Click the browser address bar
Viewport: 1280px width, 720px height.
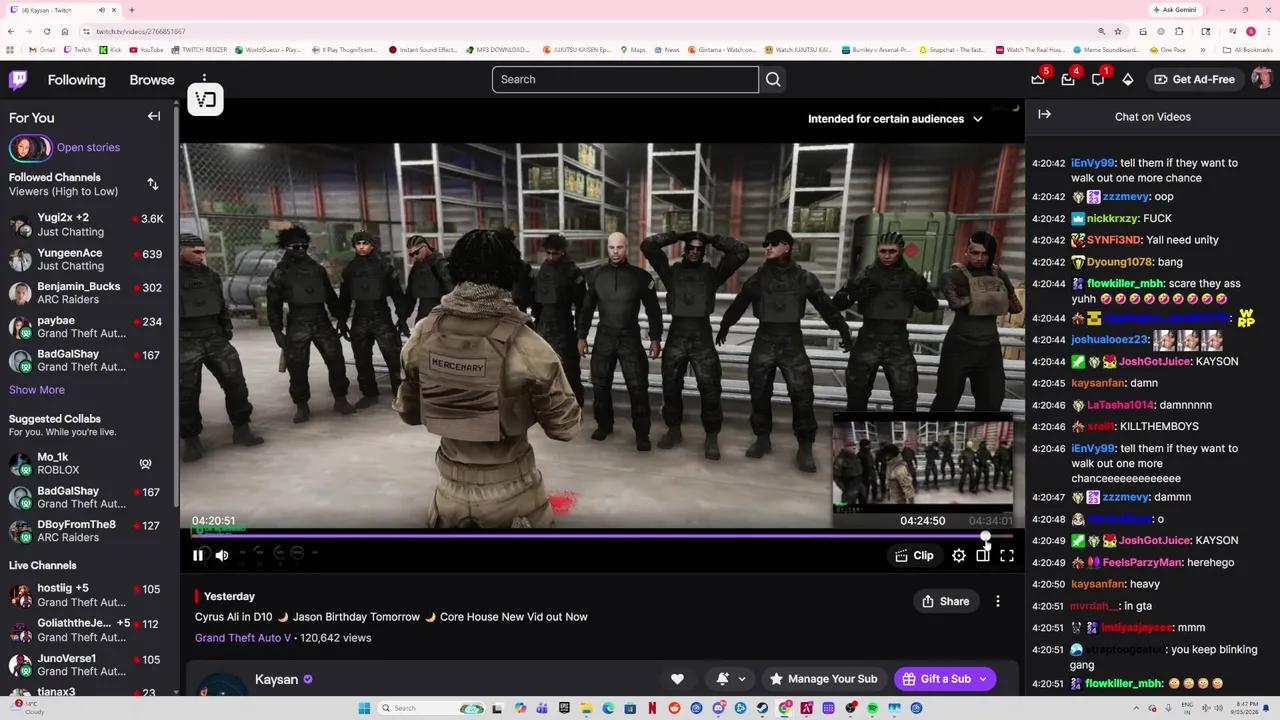click(x=590, y=31)
